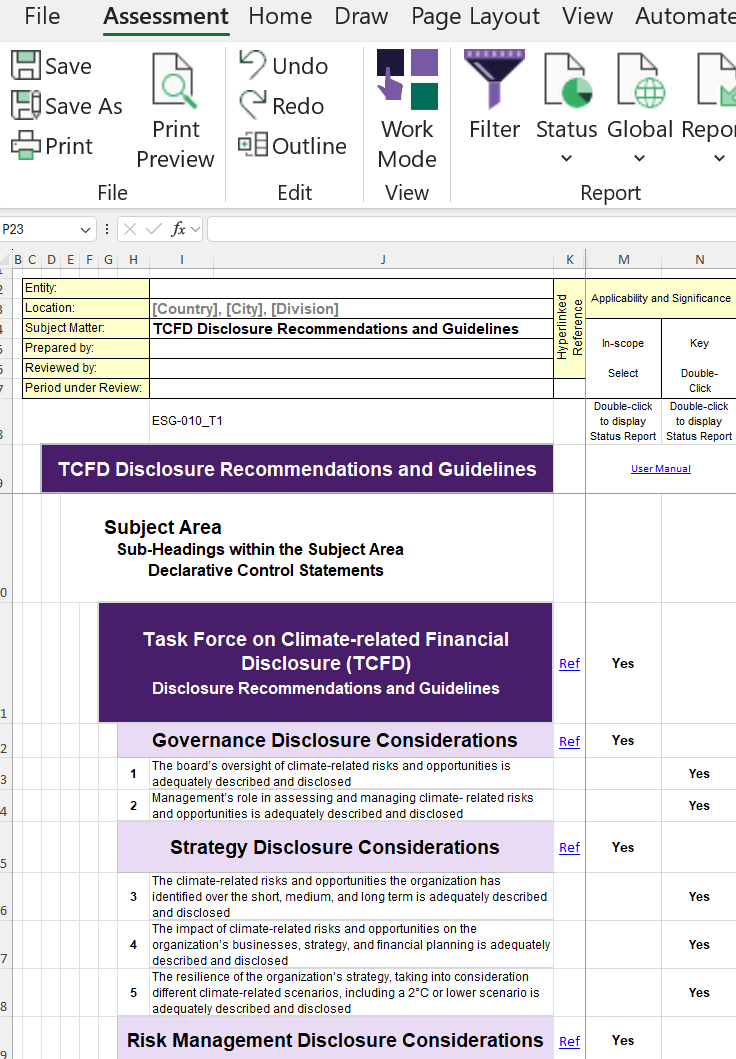Open the Page Layout tab

(x=475, y=16)
